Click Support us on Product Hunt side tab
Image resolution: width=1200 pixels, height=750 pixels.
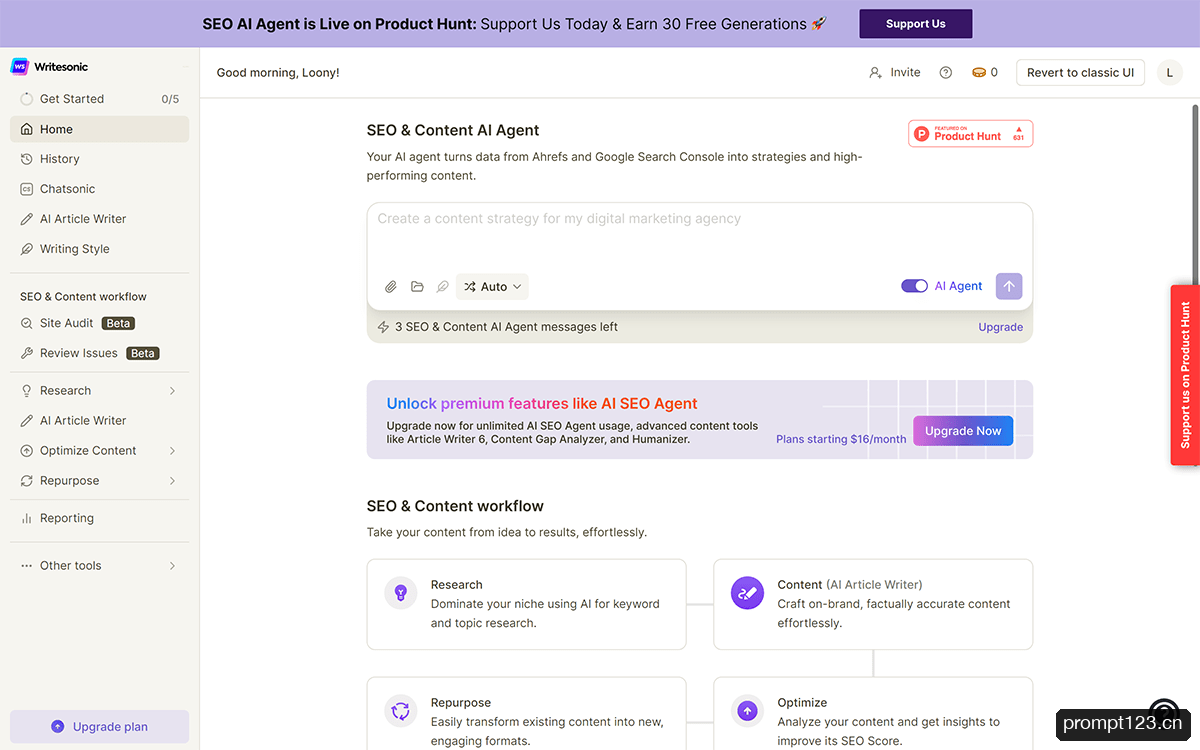tap(1185, 375)
